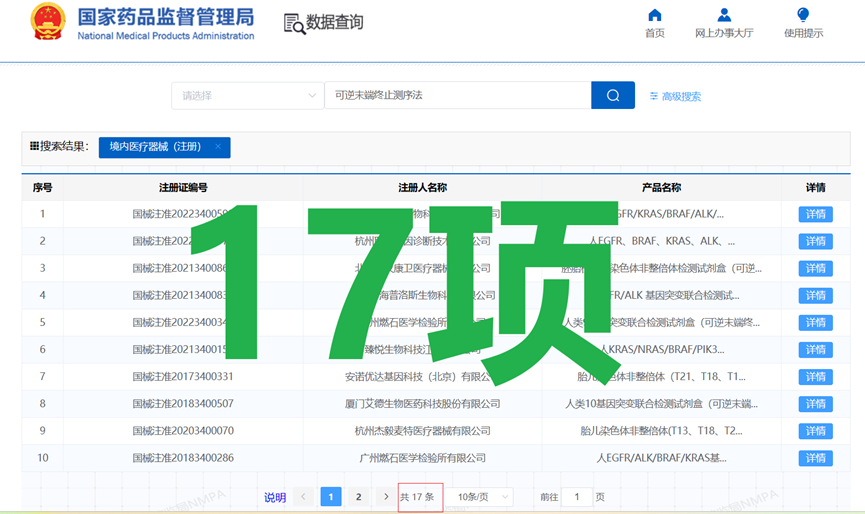Viewport: 865px width, 514px height.
Task: Click the search keyword input field
Action: click(x=457, y=96)
